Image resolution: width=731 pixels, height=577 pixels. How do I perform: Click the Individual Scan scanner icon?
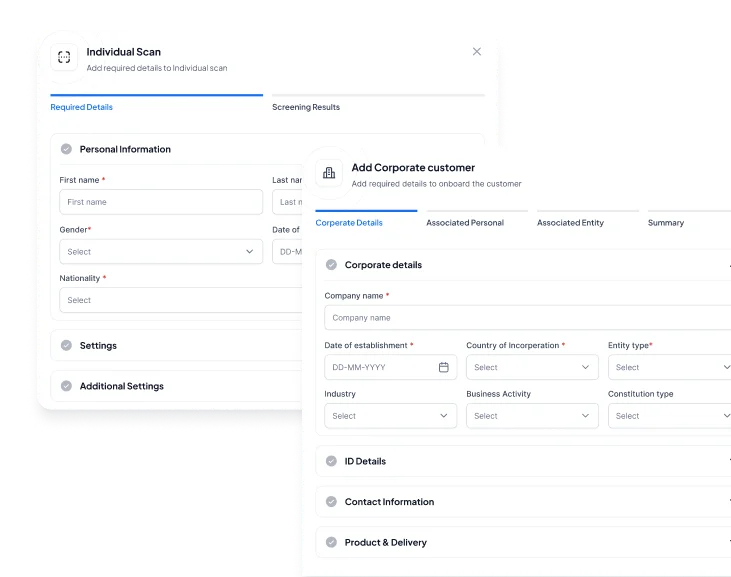click(x=64, y=57)
